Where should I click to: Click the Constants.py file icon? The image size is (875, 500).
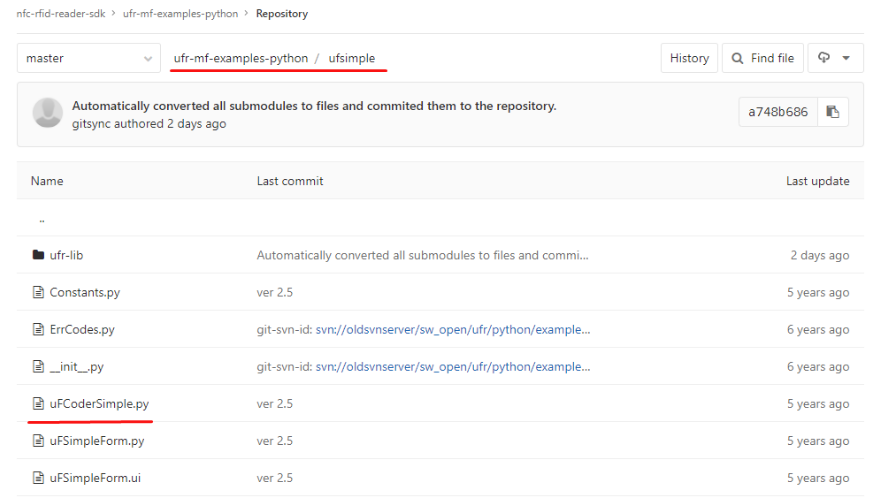point(38,292)
